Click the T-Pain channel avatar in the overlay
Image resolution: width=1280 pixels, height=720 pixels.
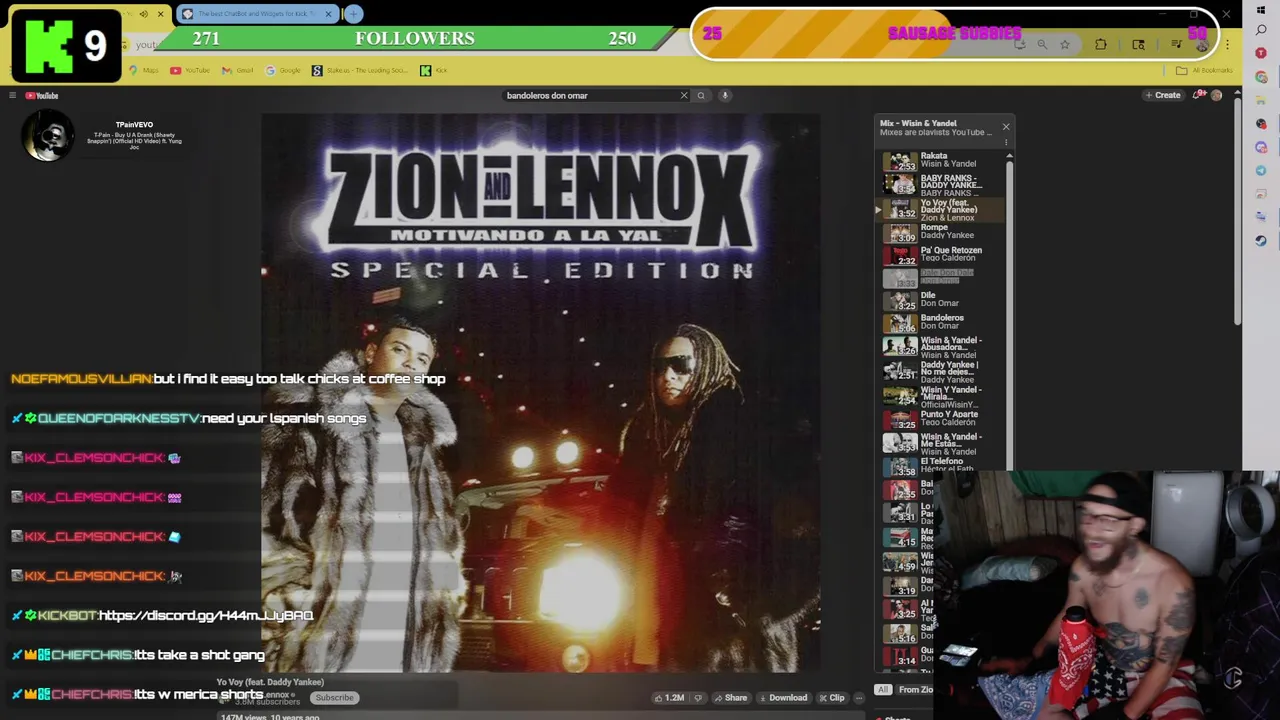(47, 137)
